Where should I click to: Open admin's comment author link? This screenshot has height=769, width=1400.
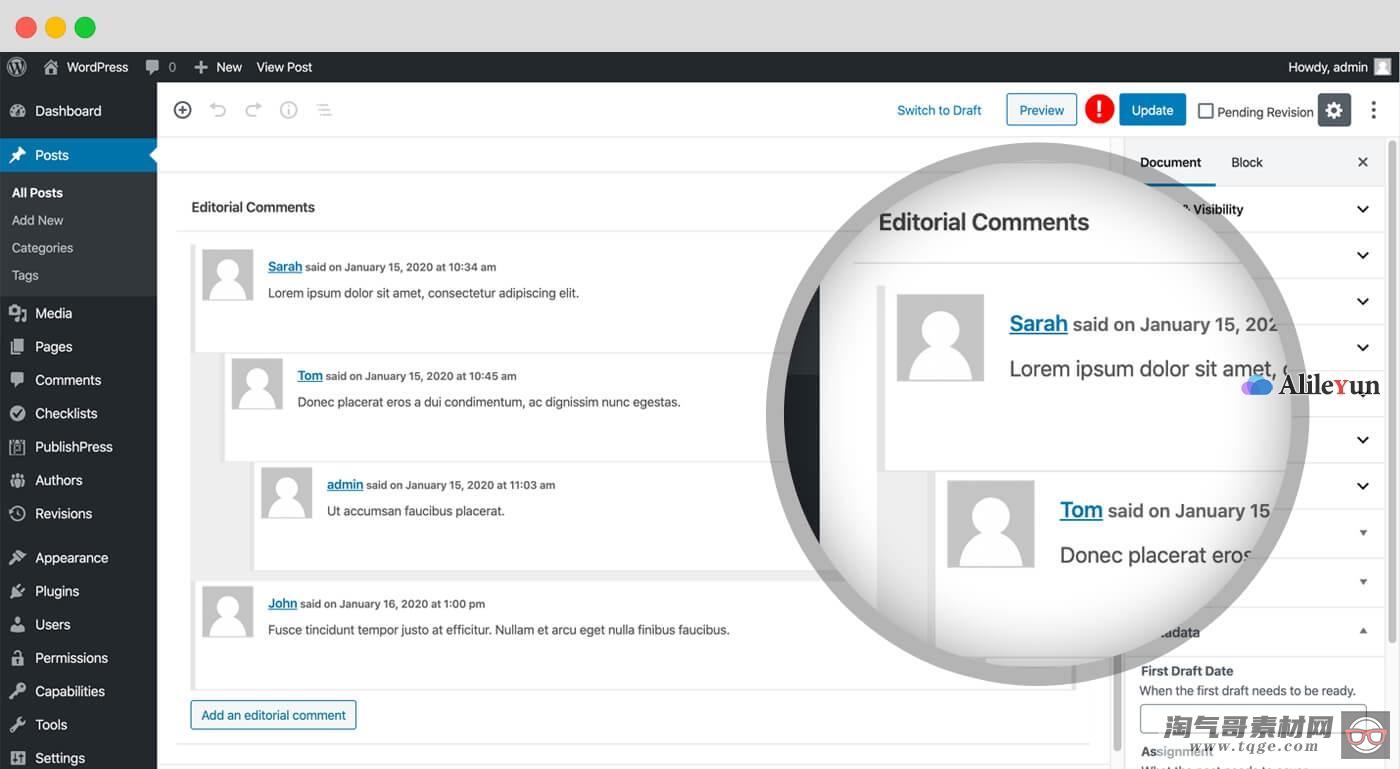coord(345,484)
